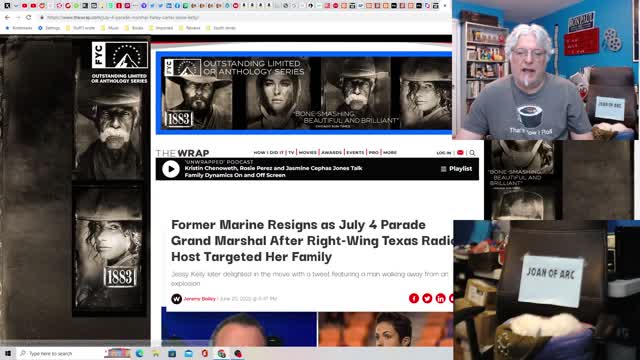Click TheWrap logo to go home
This screenshot has width=640, height=360.
pos(182,153)
